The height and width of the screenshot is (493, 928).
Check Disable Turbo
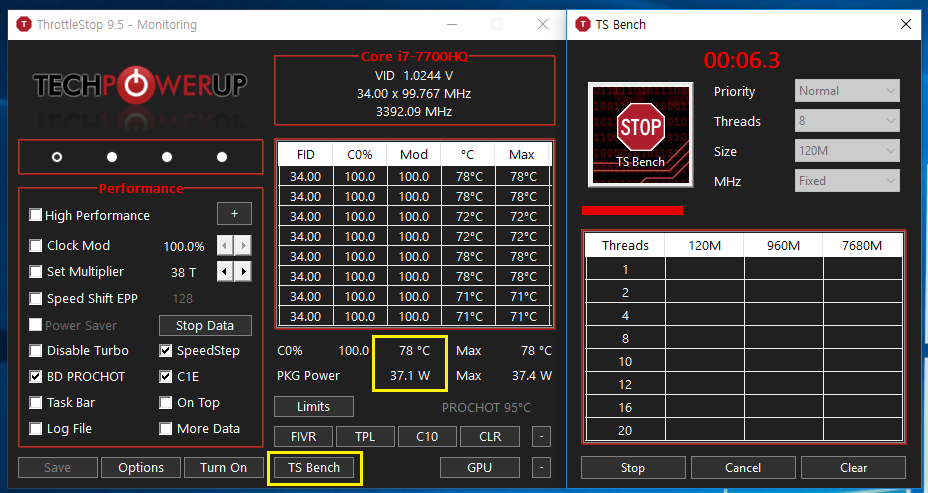coord(36,350)
